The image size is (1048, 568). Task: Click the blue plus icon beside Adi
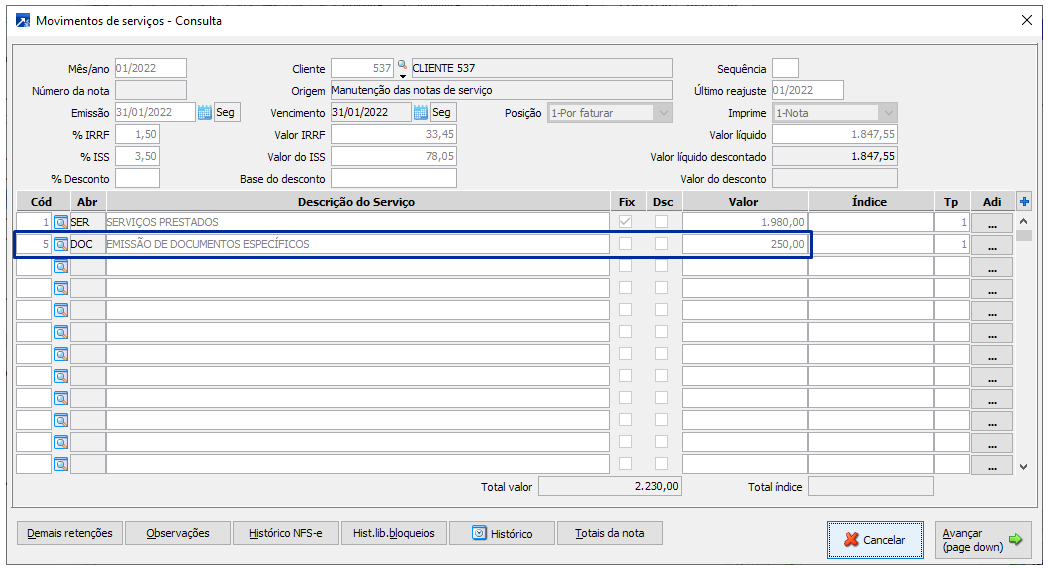click(x=1024, y=201)
